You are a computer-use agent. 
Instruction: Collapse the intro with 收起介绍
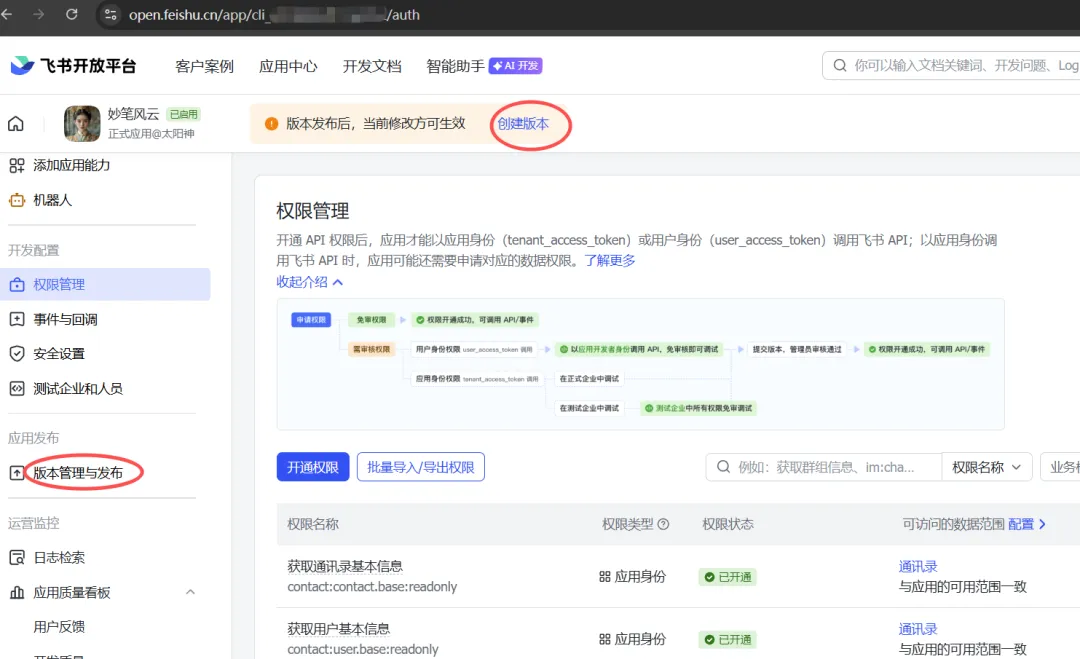(309, 282)
